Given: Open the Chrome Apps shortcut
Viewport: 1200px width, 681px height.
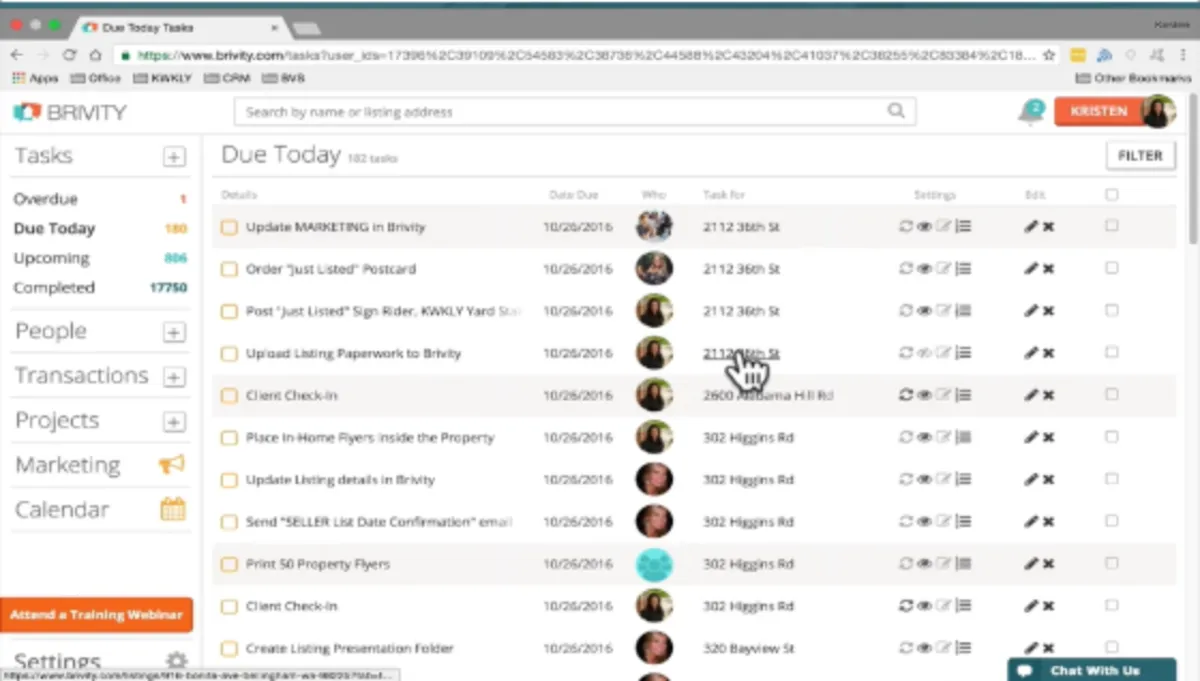Looking at the screenshot, I should [35, 78].
